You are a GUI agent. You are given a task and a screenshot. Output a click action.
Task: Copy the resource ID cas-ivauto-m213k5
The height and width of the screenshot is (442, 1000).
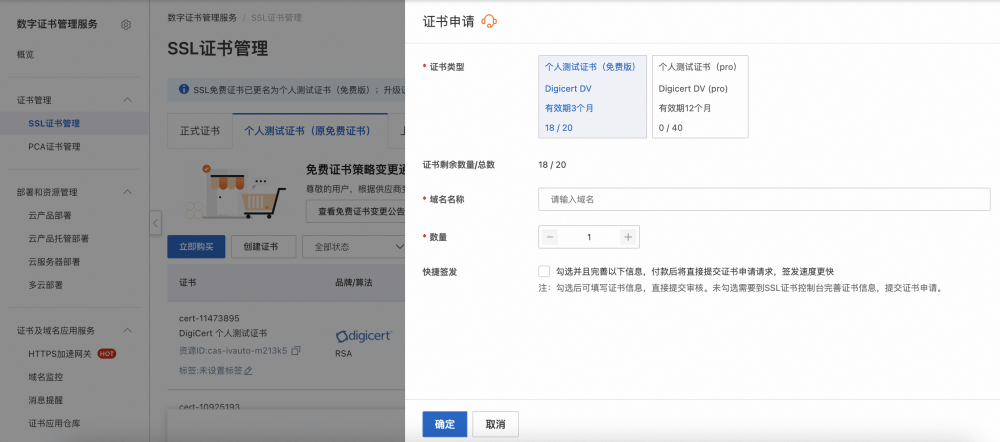296,351
